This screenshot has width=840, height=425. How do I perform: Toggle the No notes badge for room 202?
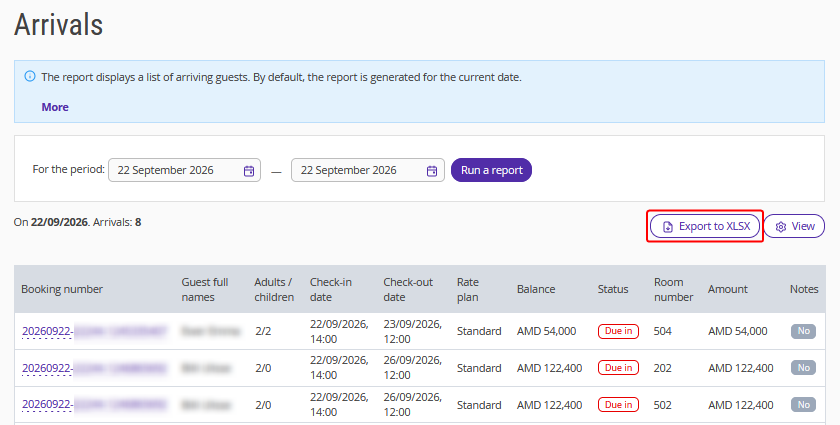point(804,368)
